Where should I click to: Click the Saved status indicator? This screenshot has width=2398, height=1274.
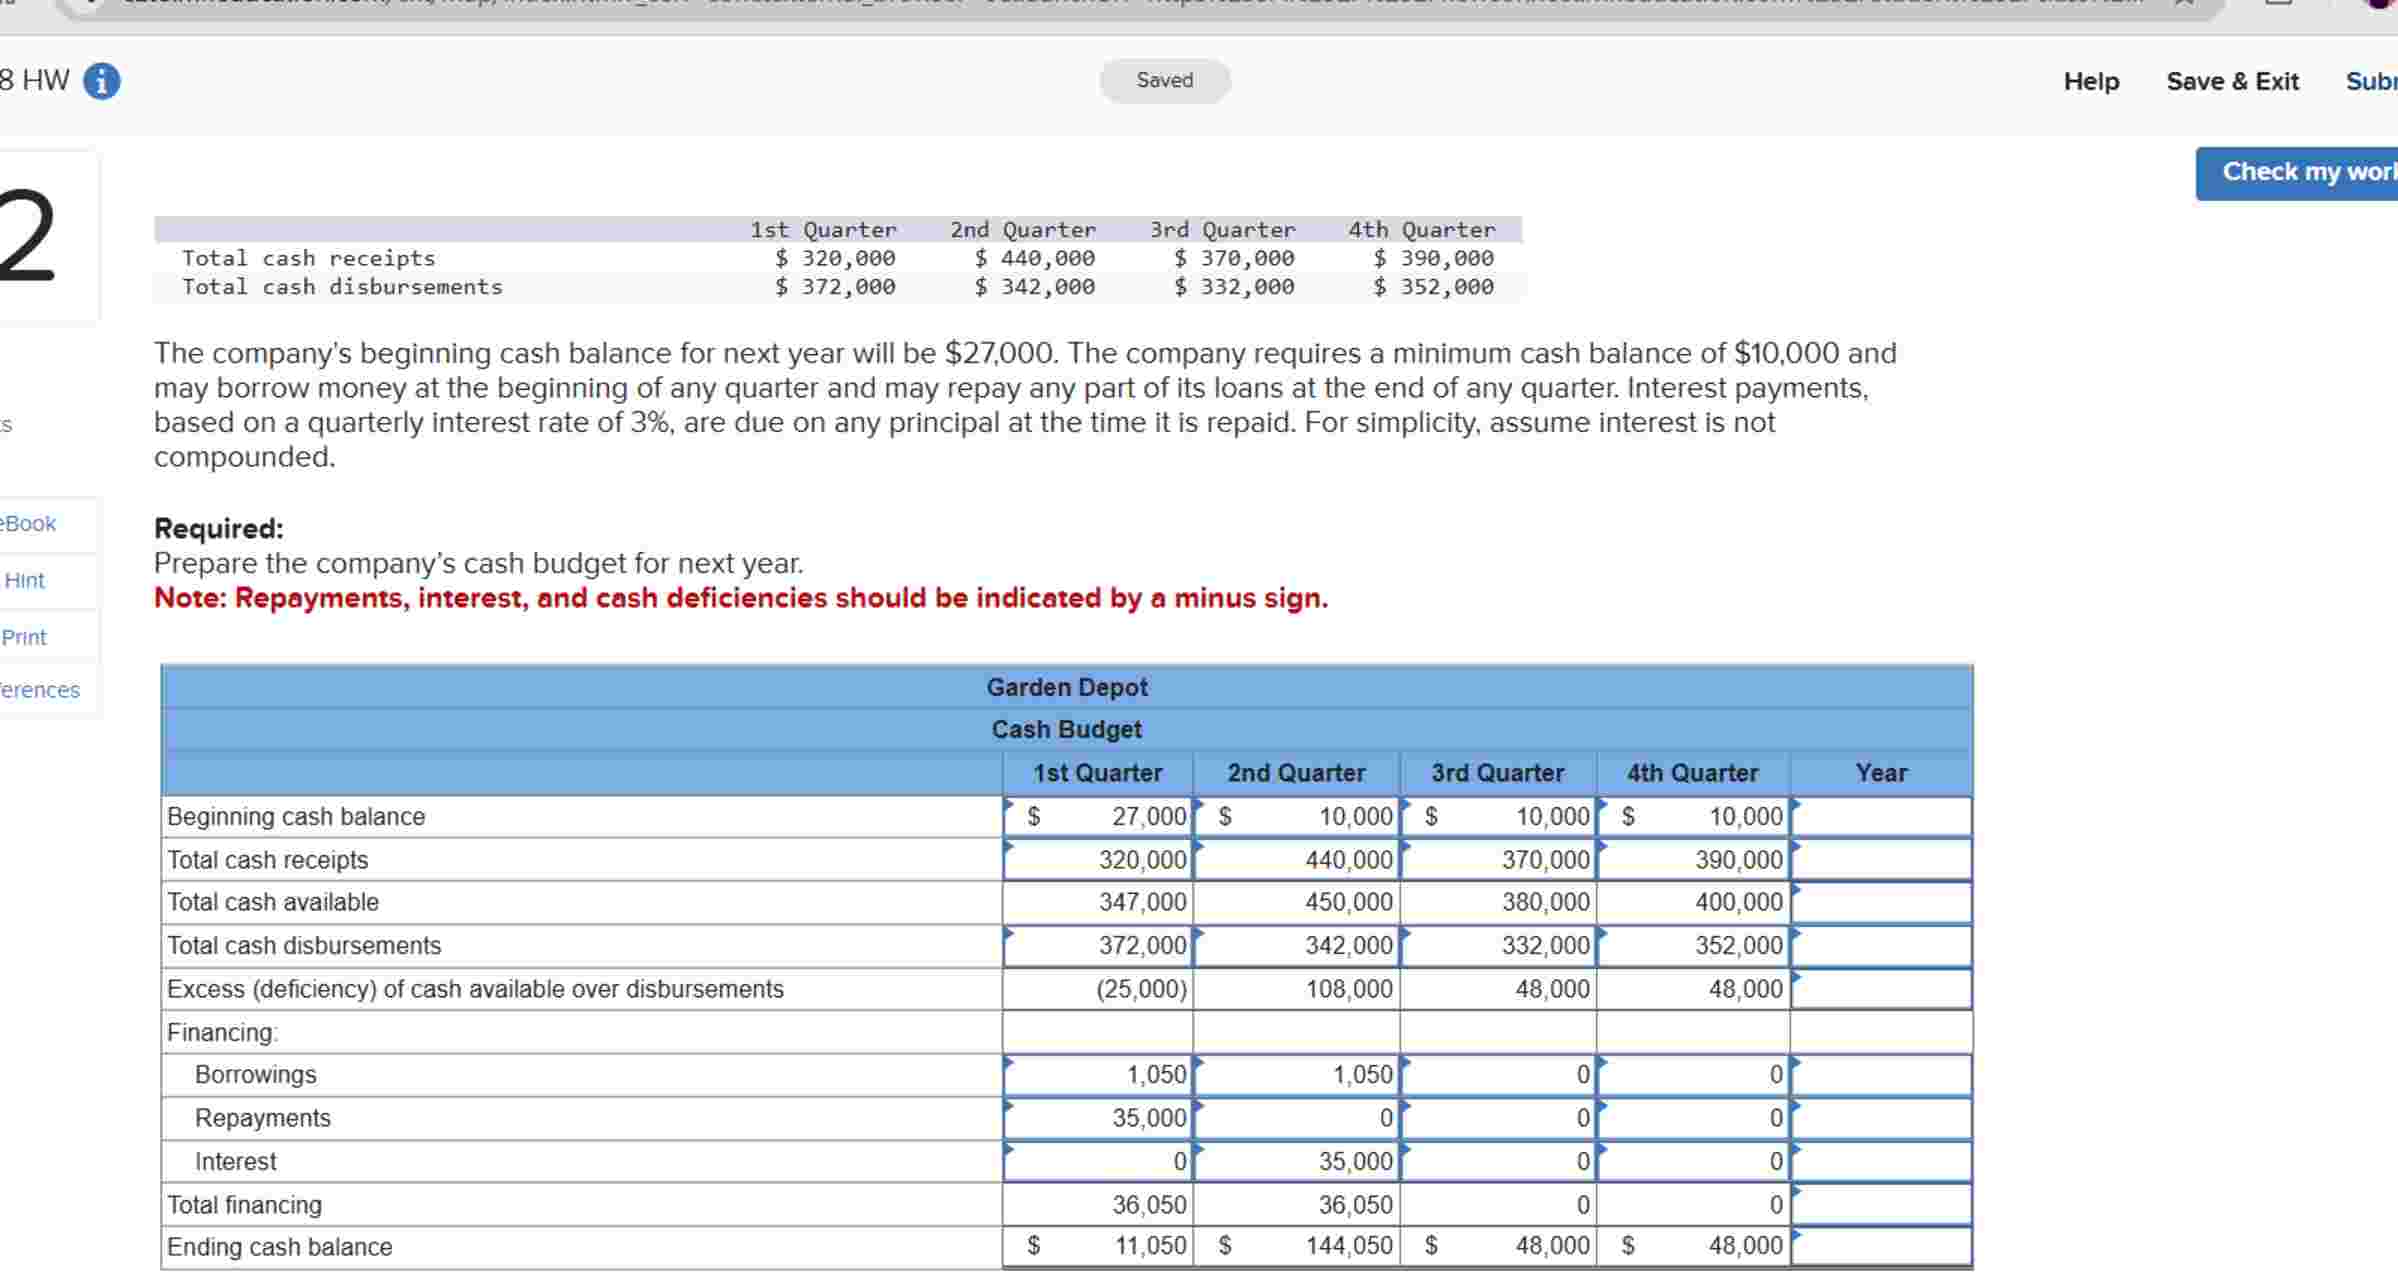(x=1163, y=80)
